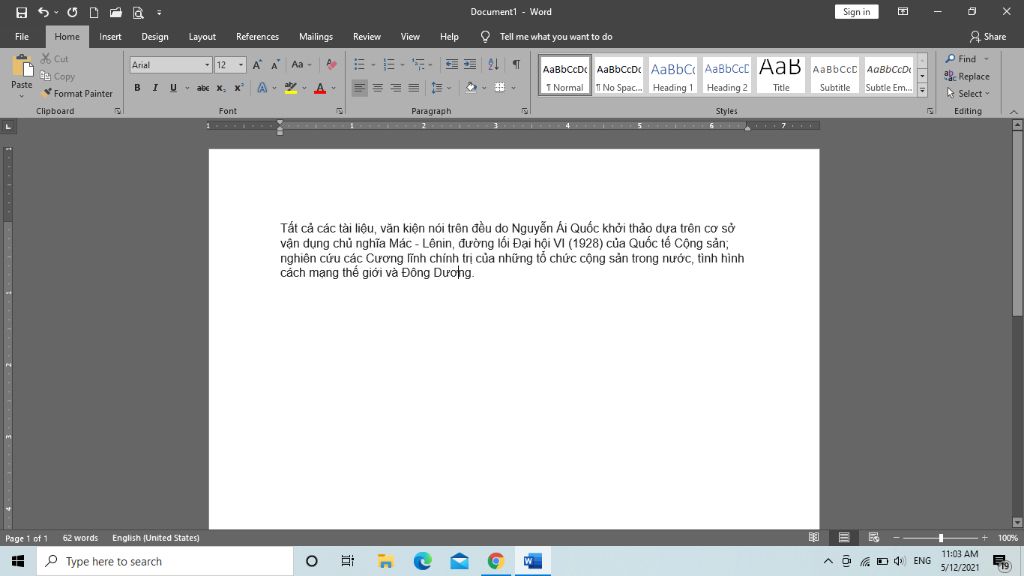
Task: Open File Explorer from the taskbar
Action: (x=385, y=561)
